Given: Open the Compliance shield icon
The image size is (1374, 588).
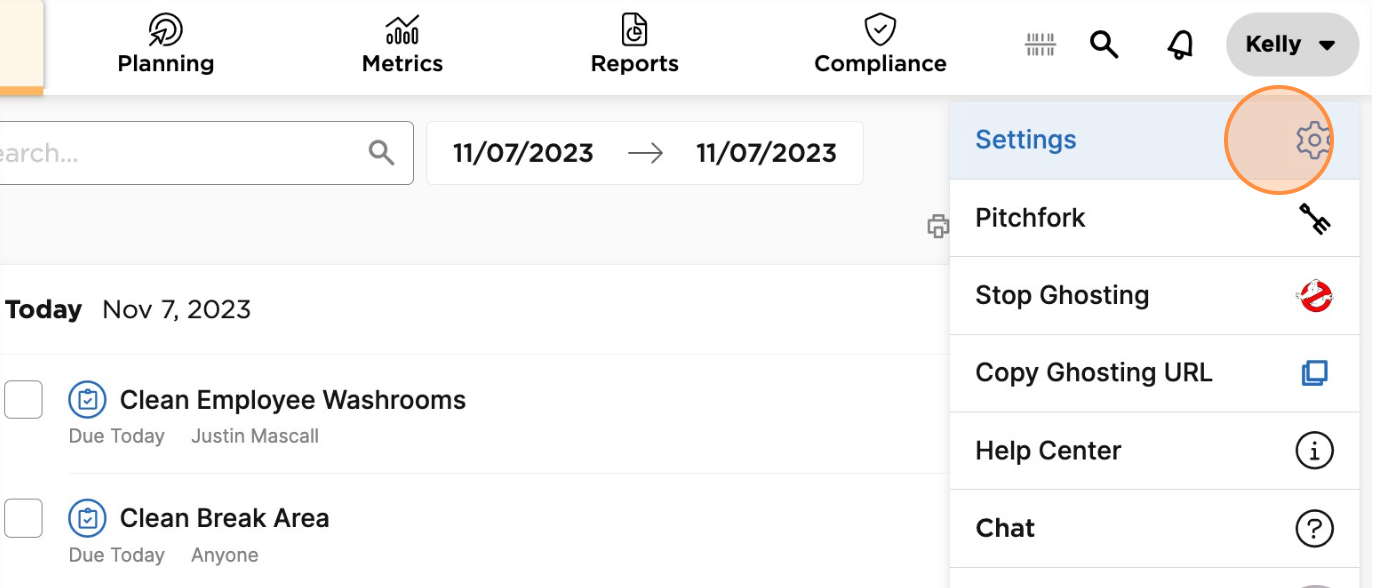Looking at the screenshot, I should (x=880, y=30).
